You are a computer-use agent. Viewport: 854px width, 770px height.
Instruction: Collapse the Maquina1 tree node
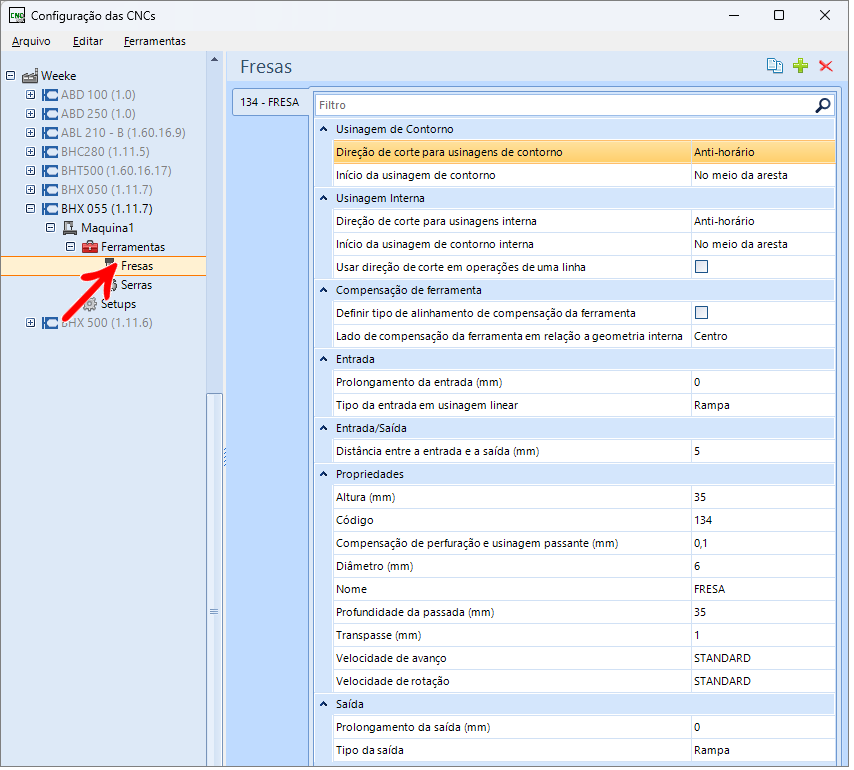(51, 228)
